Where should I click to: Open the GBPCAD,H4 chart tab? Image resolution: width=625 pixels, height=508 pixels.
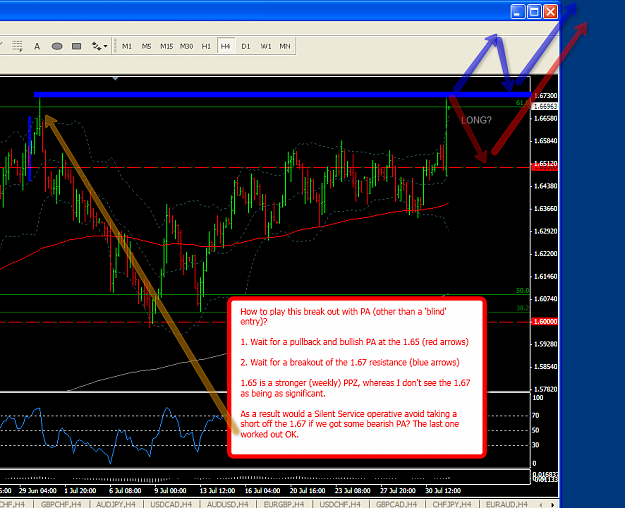(396, 504)
